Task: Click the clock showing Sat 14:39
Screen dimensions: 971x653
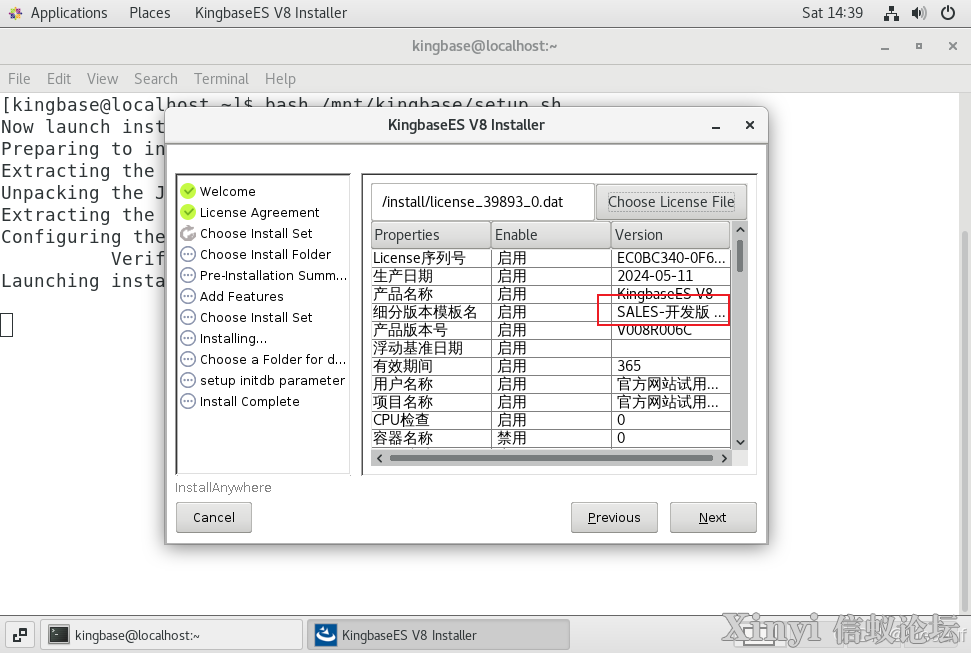Action: [x=832, y=13]
